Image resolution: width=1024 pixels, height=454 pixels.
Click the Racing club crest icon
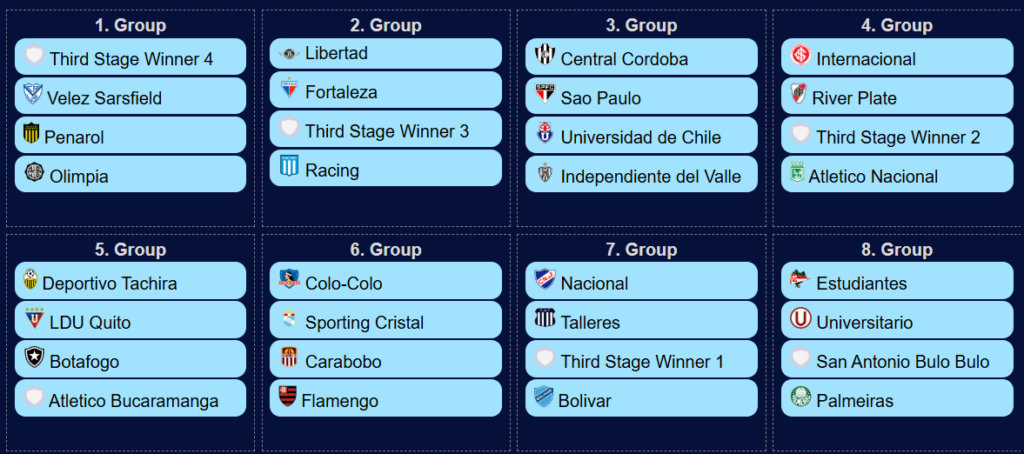(x=289, y=166)
